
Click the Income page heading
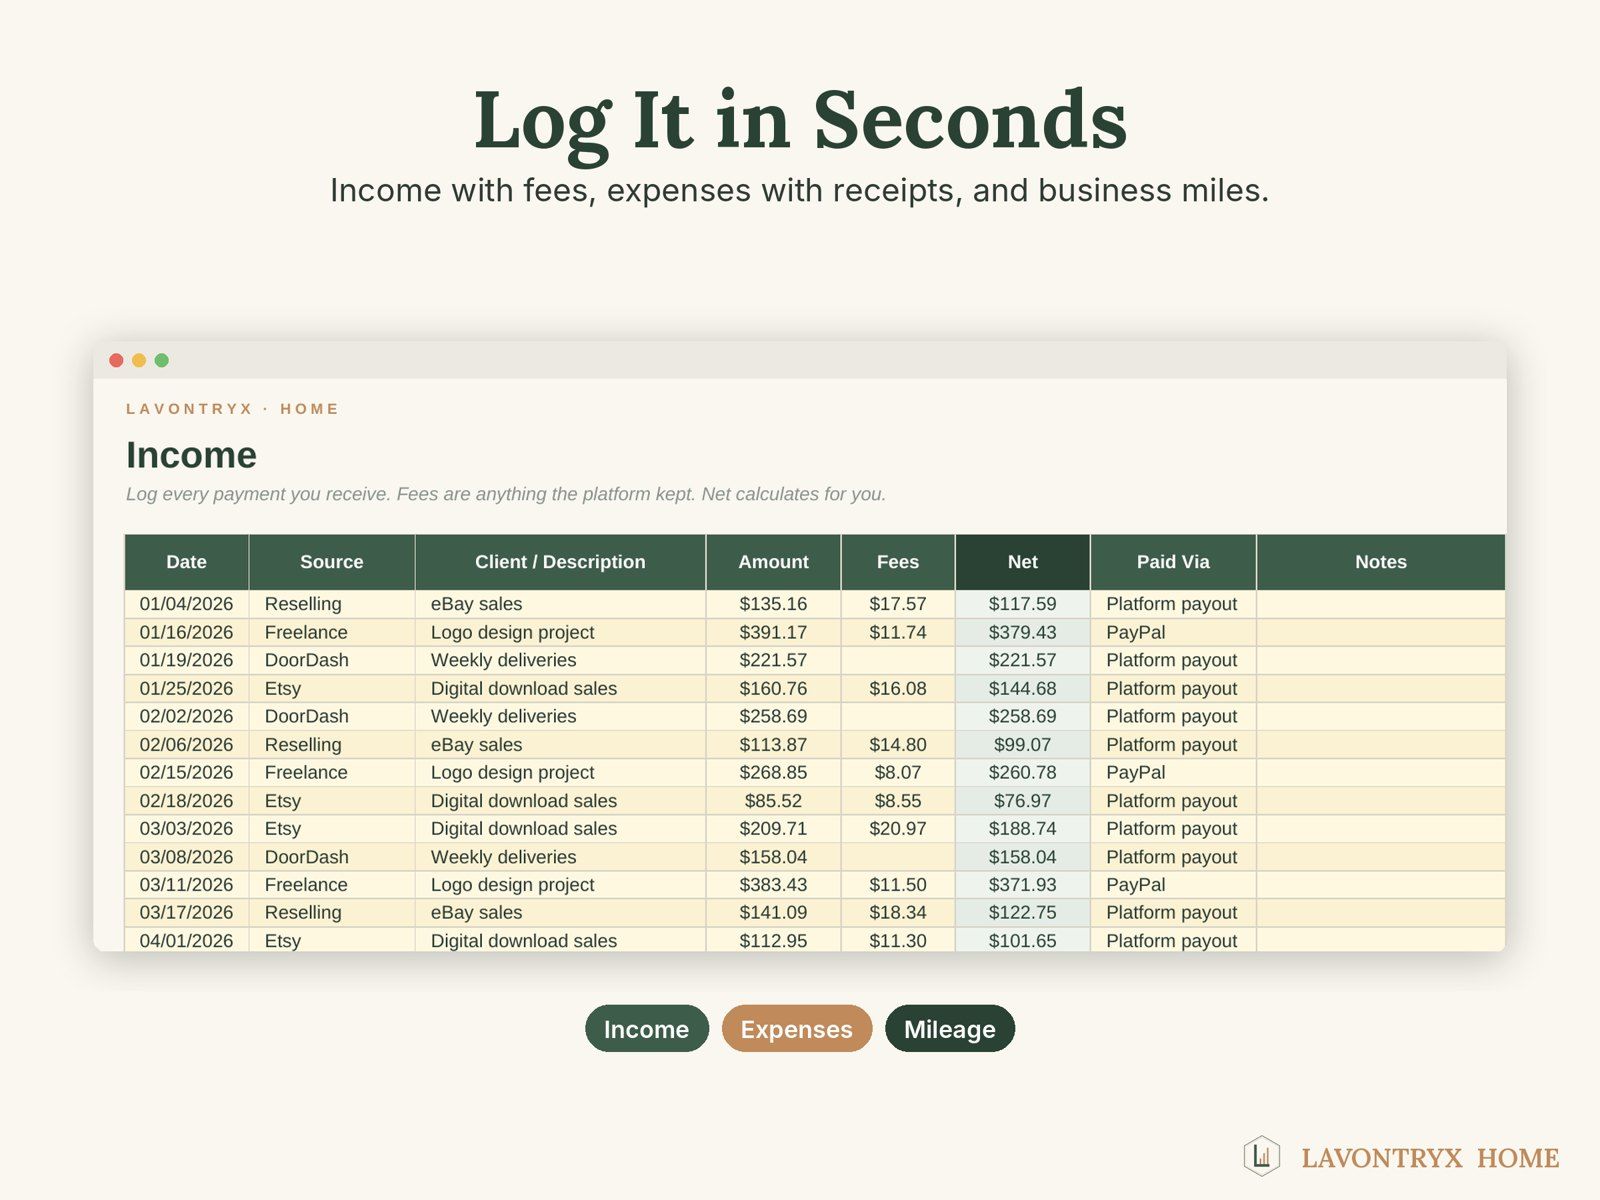191,455
